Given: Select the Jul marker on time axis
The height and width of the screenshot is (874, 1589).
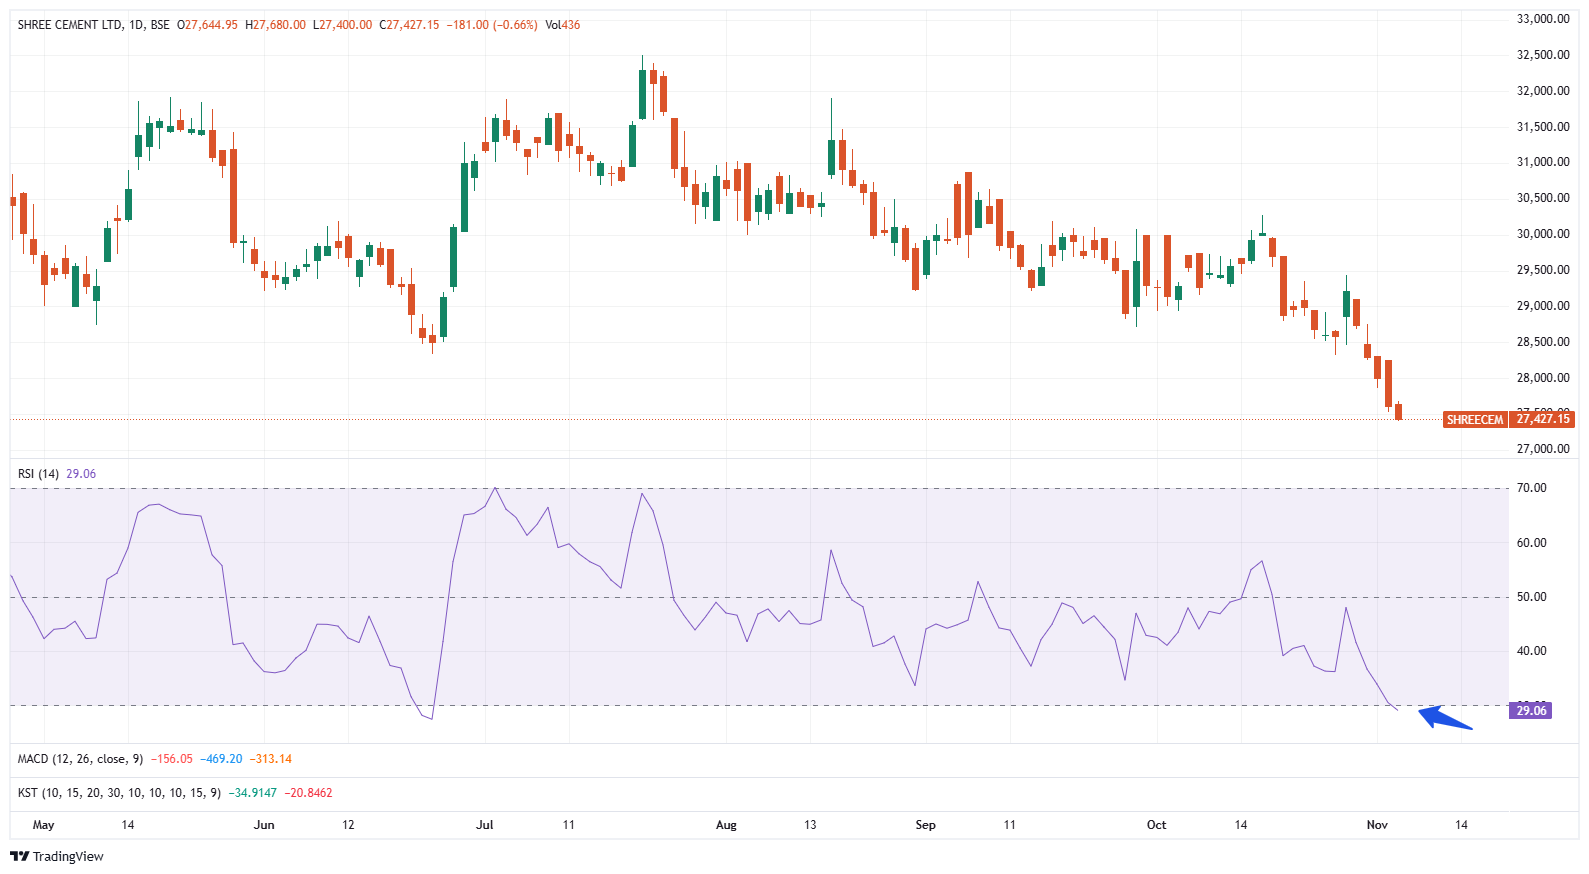Looking at the screenshot, I should (x=485, y=825).
